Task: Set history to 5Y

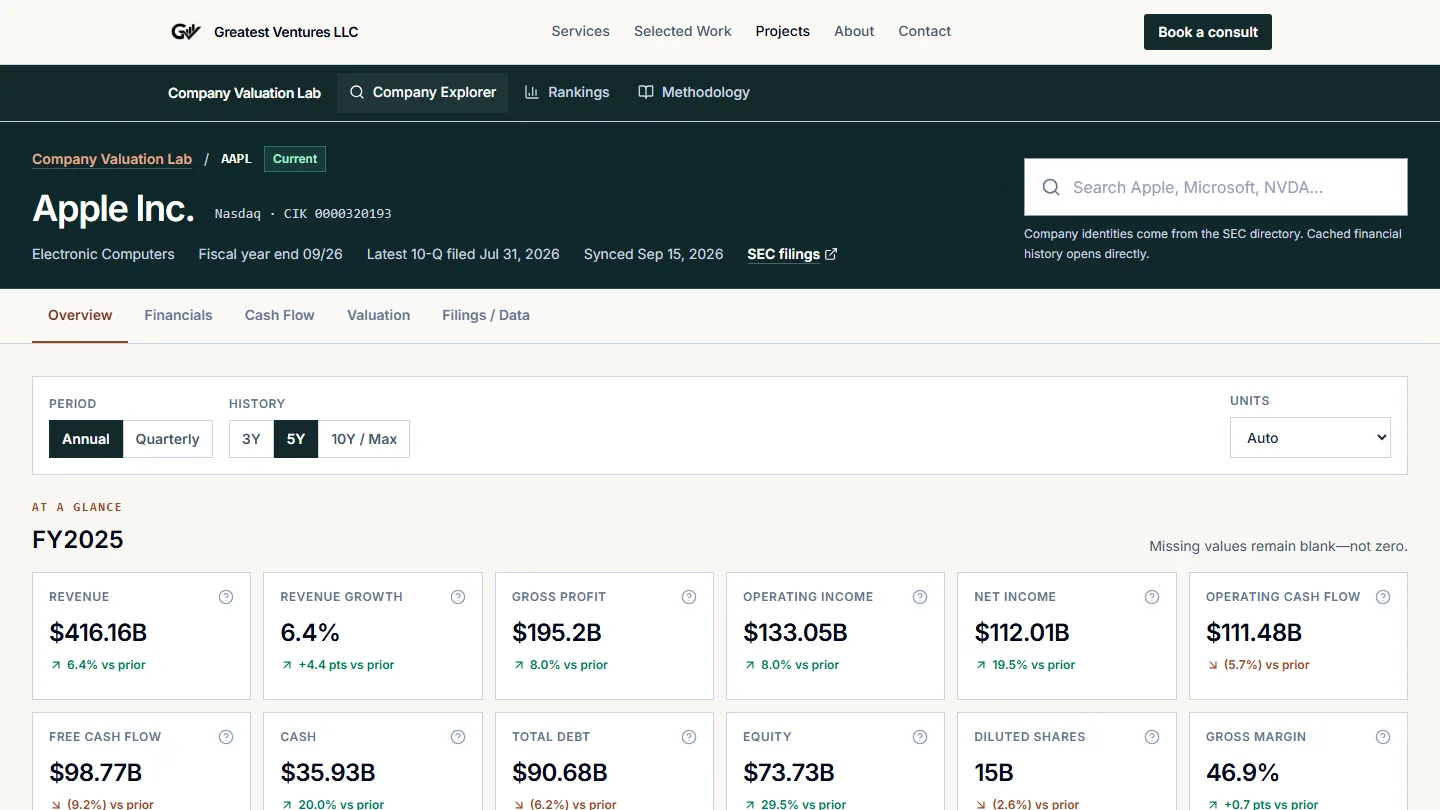Action: tap(296, 439)
